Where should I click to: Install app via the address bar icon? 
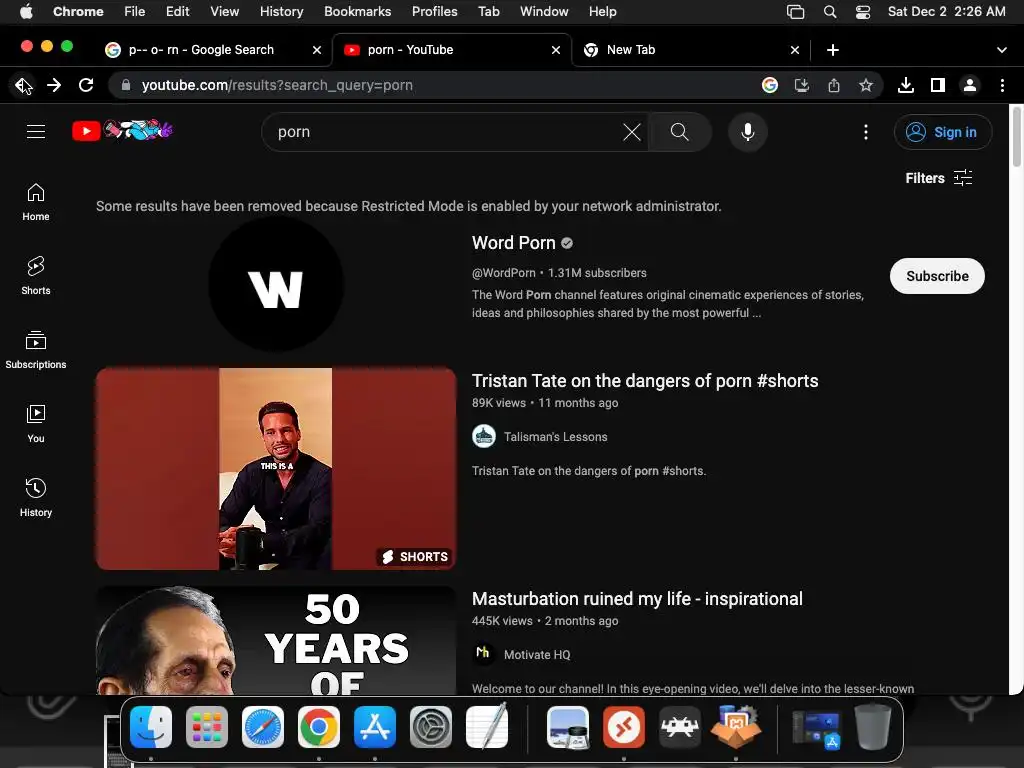tap(802, 85)
